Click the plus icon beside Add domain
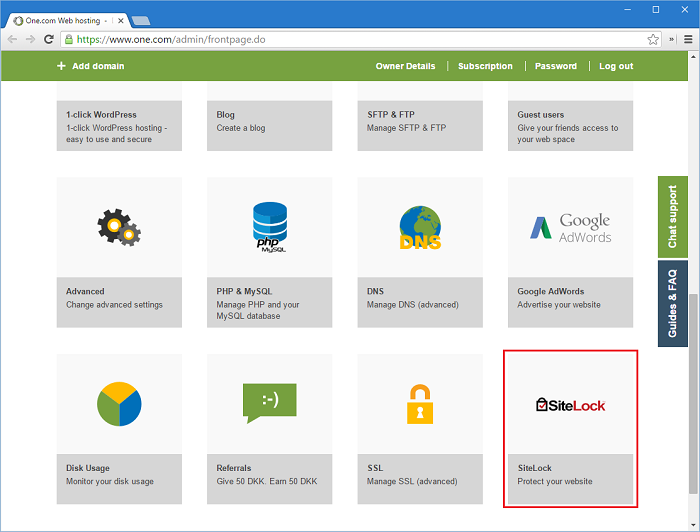The image size is (700, 532). coord(61,66)
